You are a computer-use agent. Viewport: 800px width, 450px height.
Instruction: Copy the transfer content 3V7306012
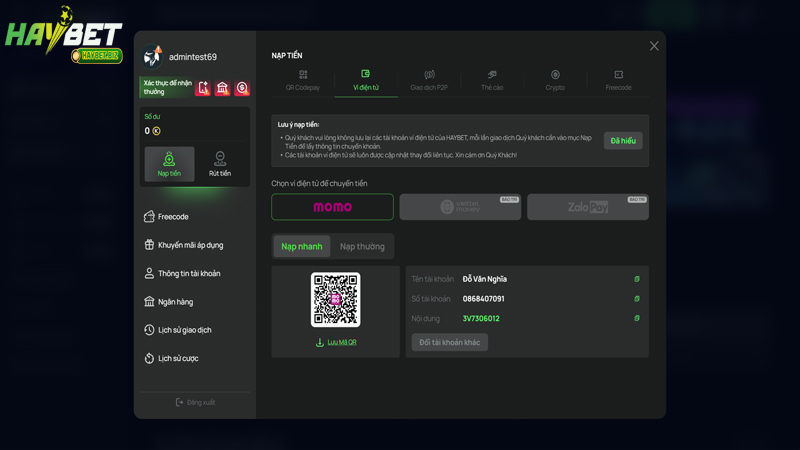tap(637, 319)
